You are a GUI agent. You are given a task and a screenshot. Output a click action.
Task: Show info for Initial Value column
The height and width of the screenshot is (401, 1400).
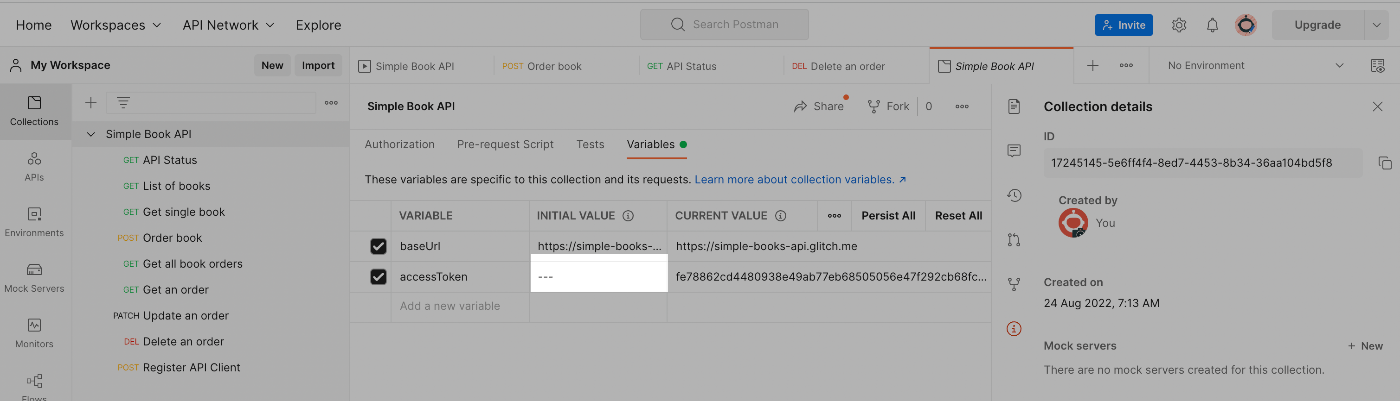click(x=628, y=215)
